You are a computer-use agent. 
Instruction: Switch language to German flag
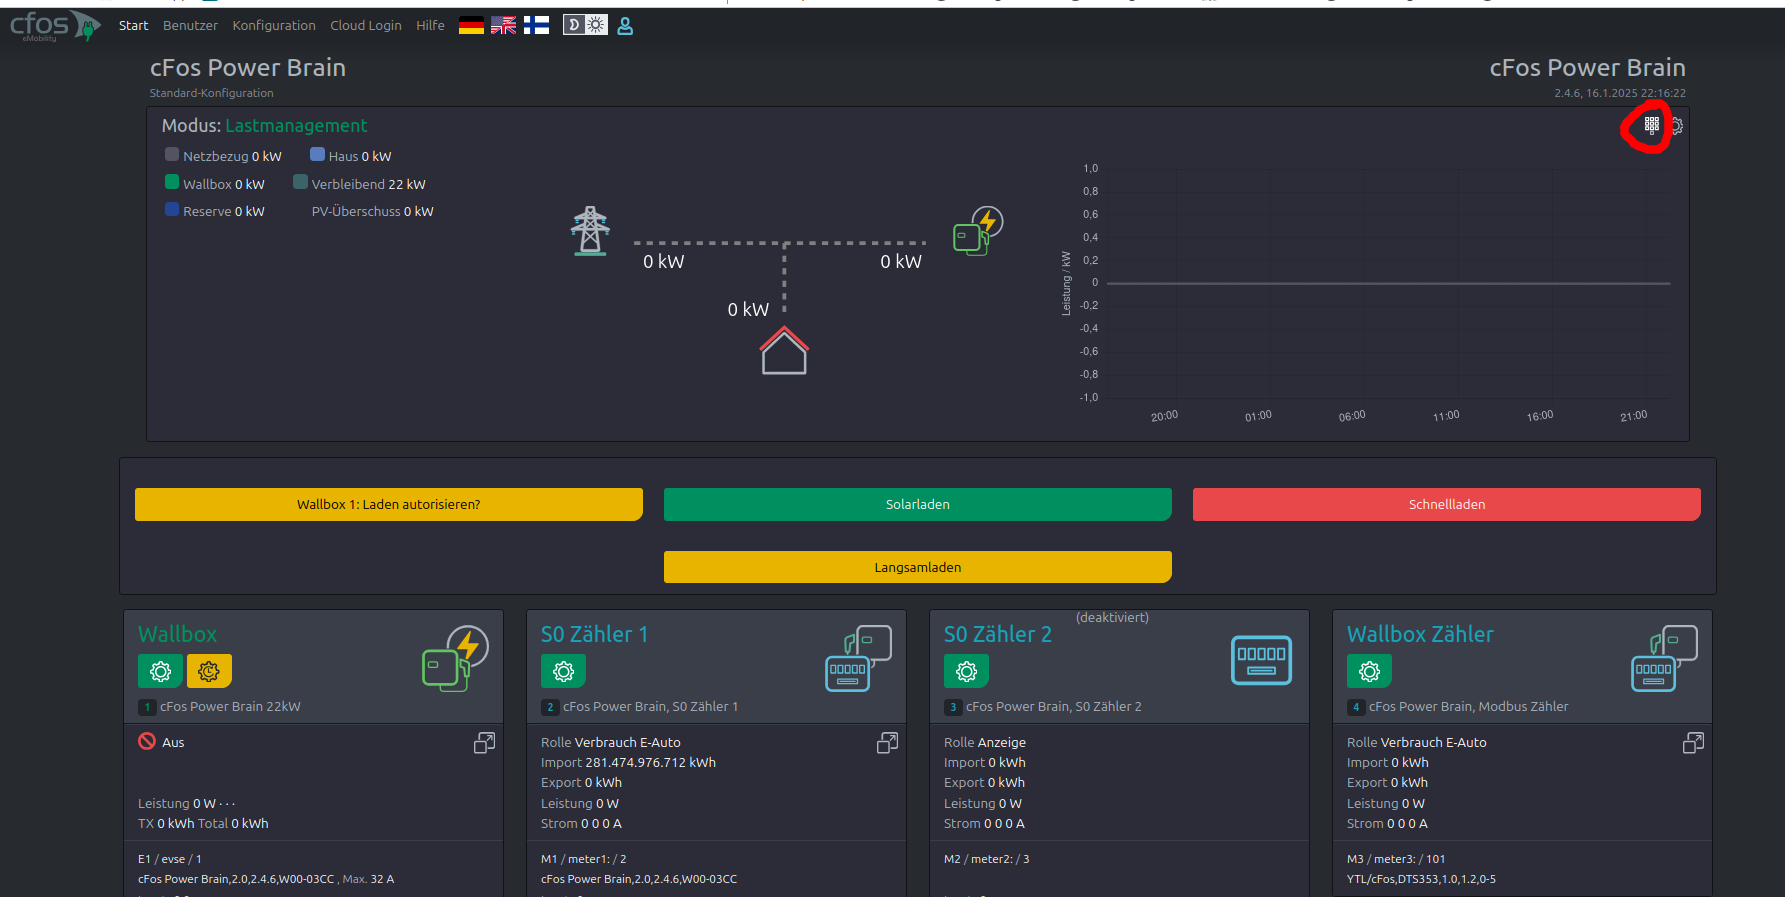471,26
